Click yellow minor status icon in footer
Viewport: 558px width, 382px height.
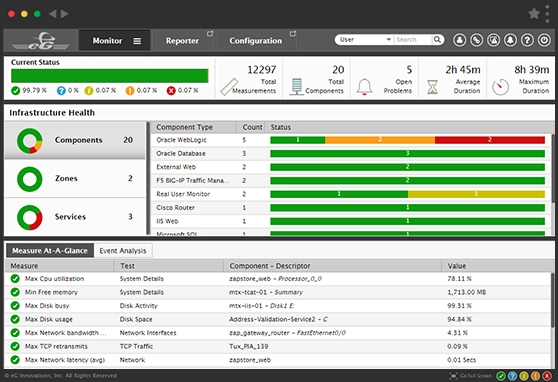click(x=524, y=376)
